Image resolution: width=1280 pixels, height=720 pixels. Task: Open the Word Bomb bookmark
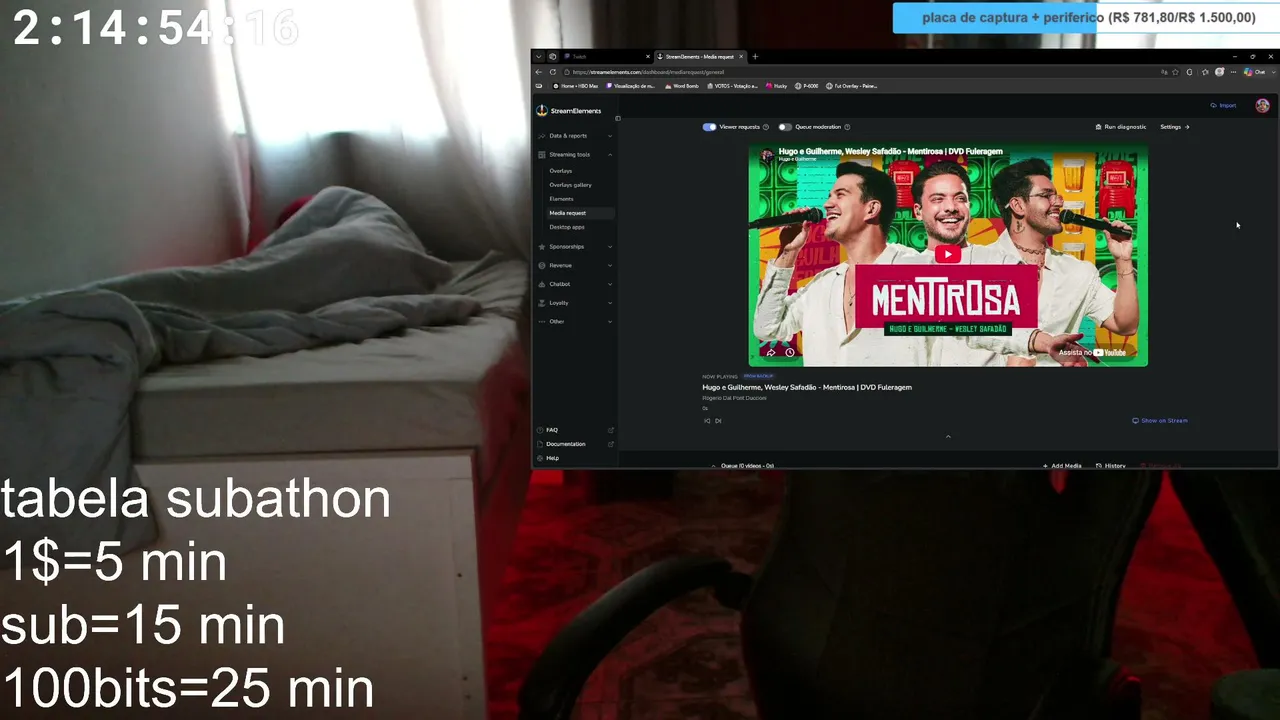click(x=680, y=86)
